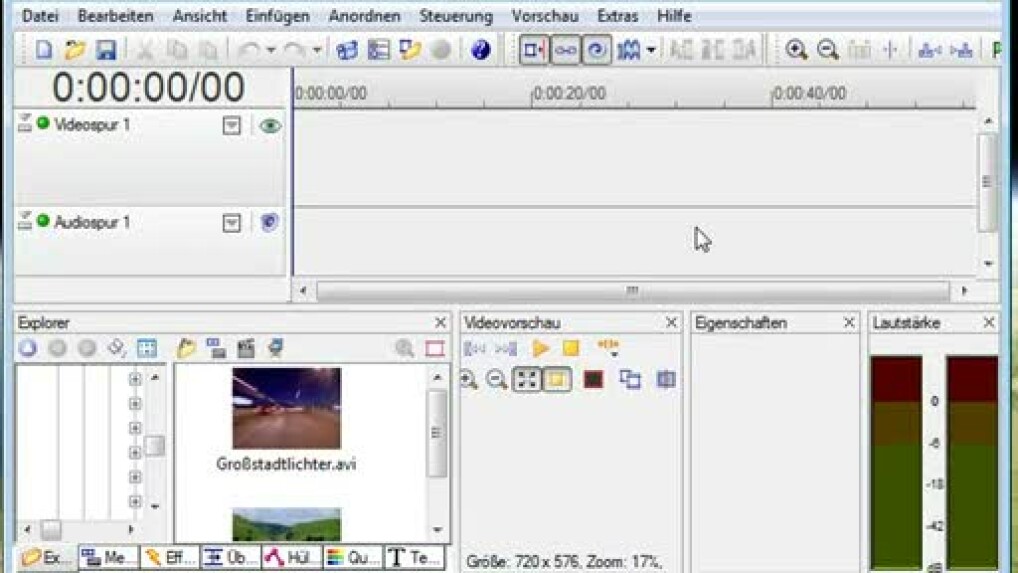Viewport: 1018px width, 573px height.
Task: Open the Vorschau menu
Action: [x=544, y=16]
